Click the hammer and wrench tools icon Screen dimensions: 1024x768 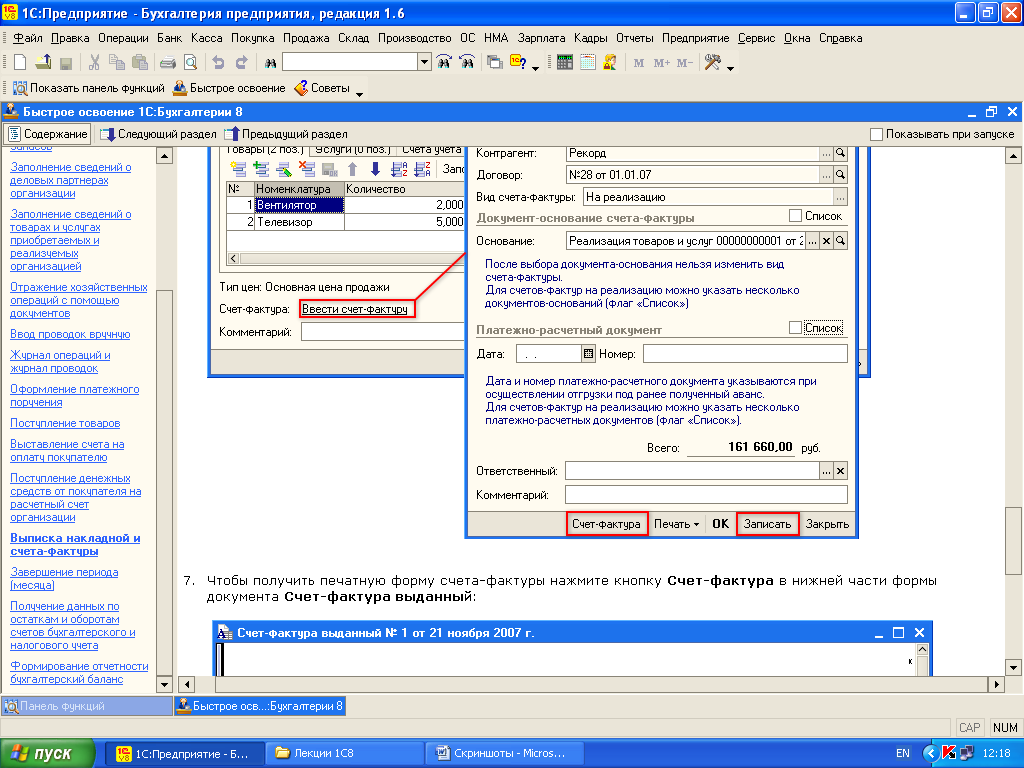[712, 63]
